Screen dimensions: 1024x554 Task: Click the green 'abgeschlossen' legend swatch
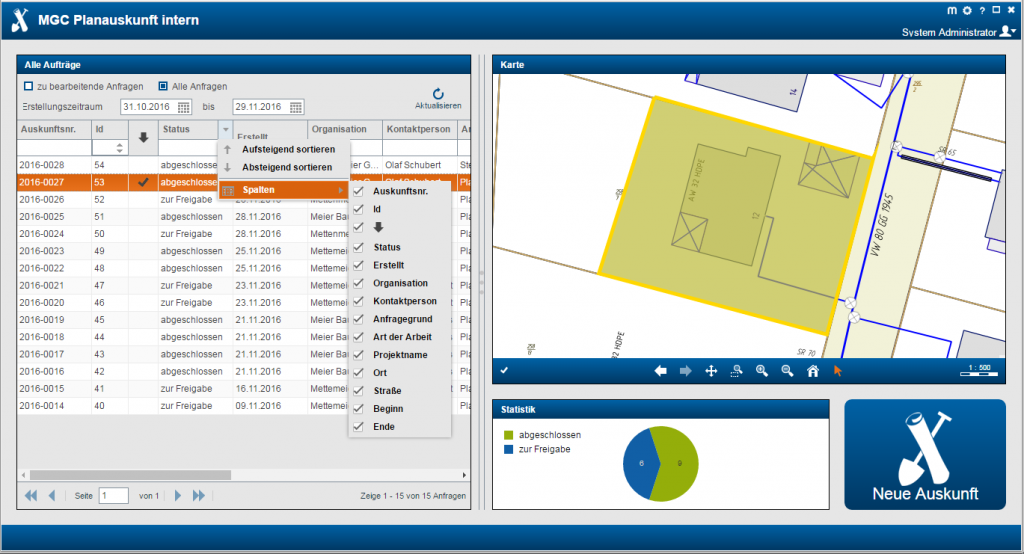pos(508,435)
